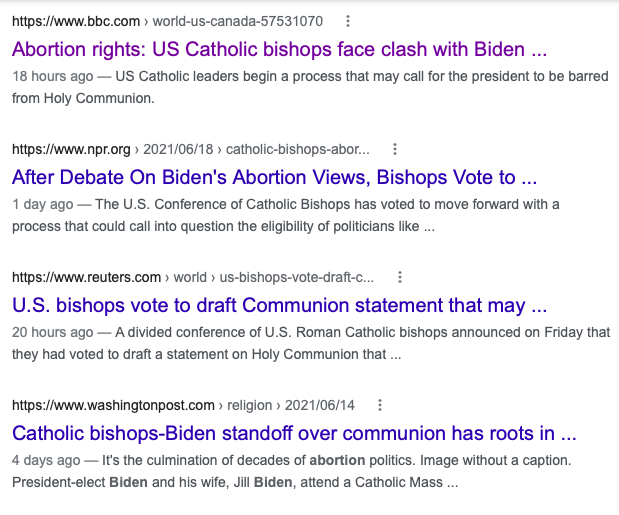Open the BBC headline about abortion rights
619x515 pixels.
(280, 49)
